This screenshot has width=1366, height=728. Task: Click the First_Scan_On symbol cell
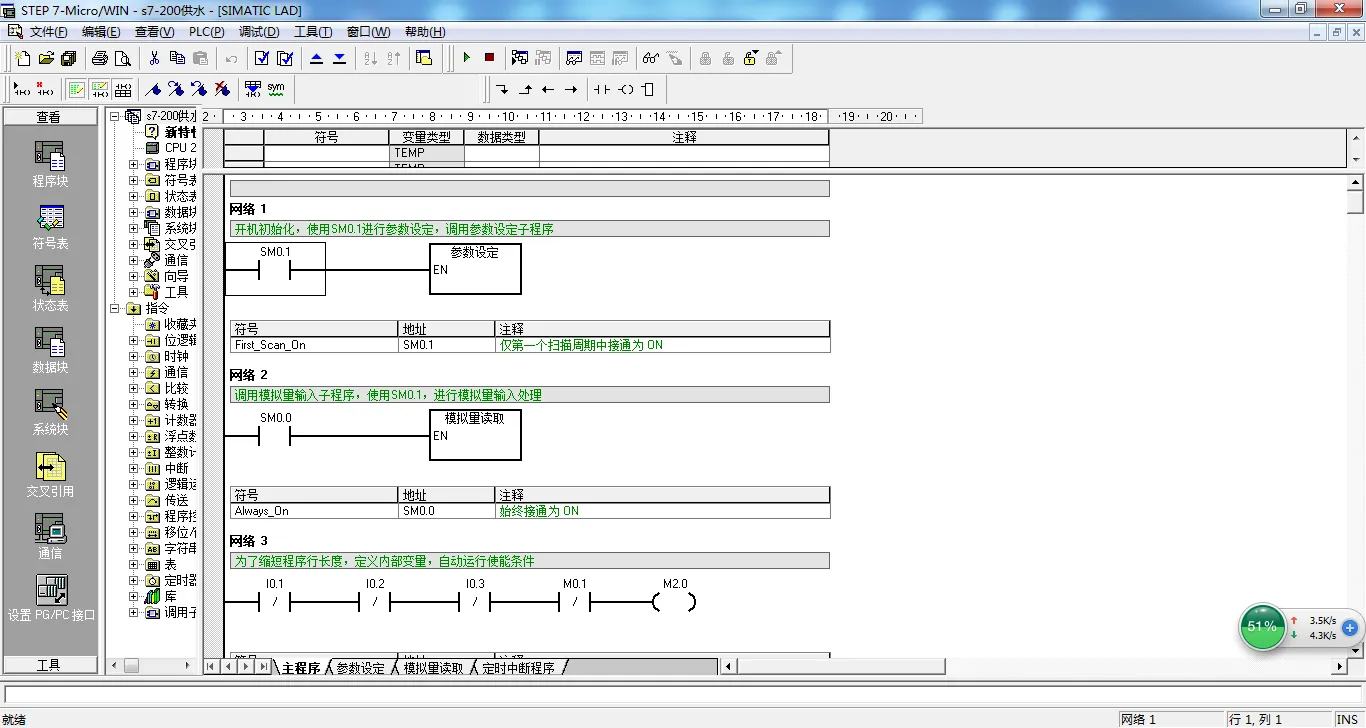point(314,345)
